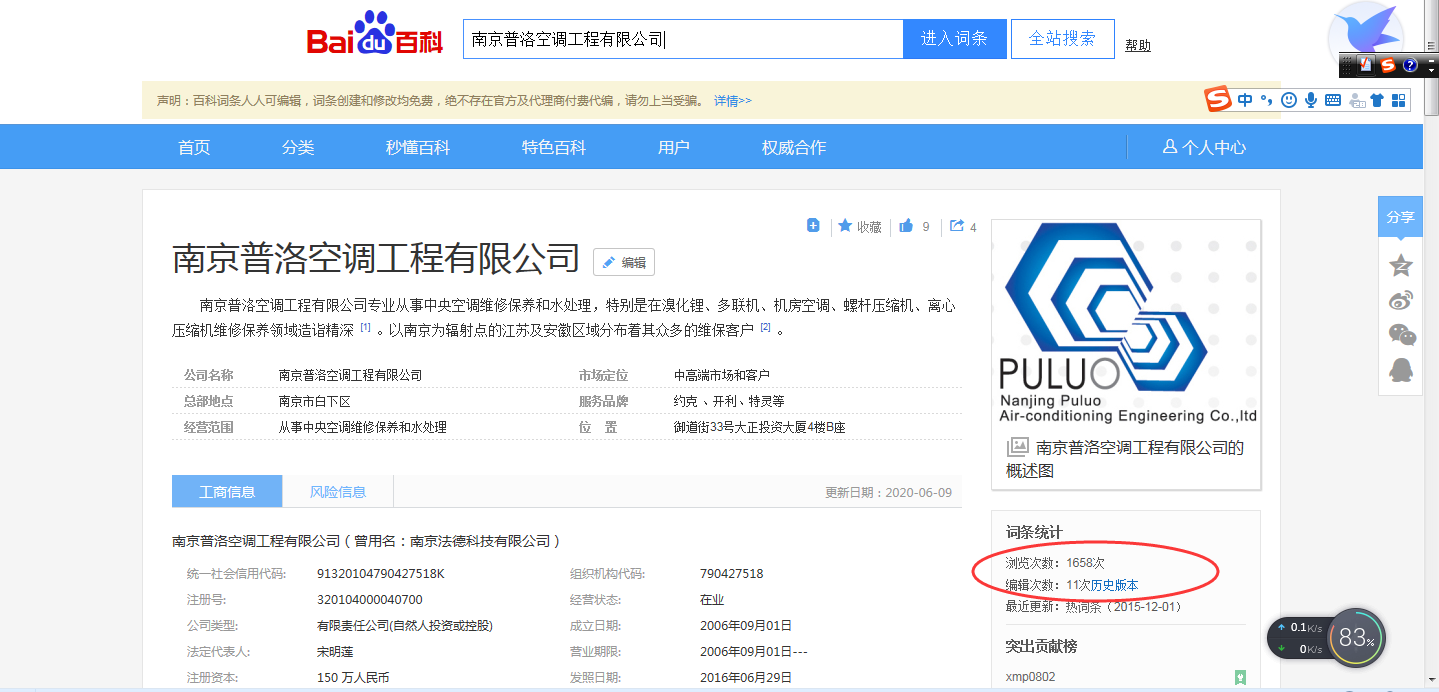Viewport: 1439px width, 692px height.
Task: Click the organization code 790427518
Action: (x=731, y=574)
